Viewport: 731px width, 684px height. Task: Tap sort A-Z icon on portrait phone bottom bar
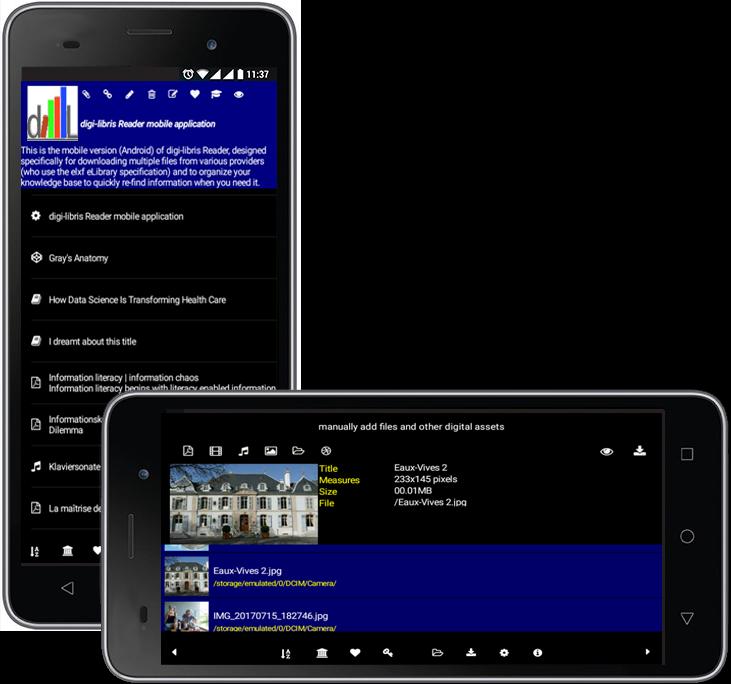click(35, 552)
